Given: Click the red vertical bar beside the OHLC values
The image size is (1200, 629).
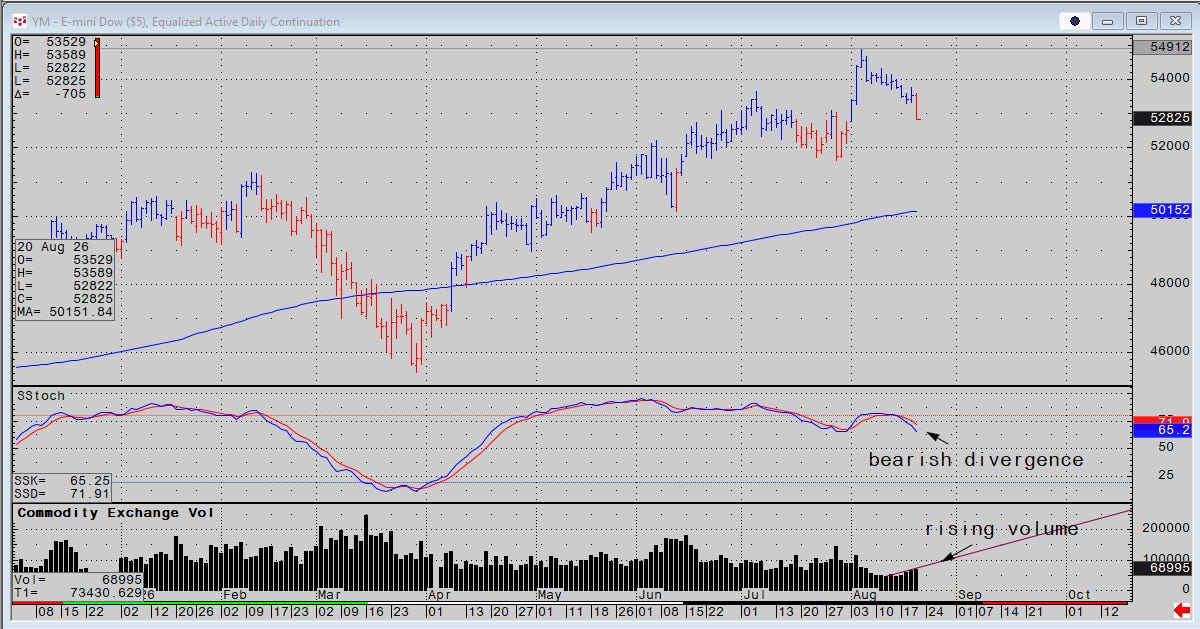Looking at the screenshot, I should (x=96, y=68).
